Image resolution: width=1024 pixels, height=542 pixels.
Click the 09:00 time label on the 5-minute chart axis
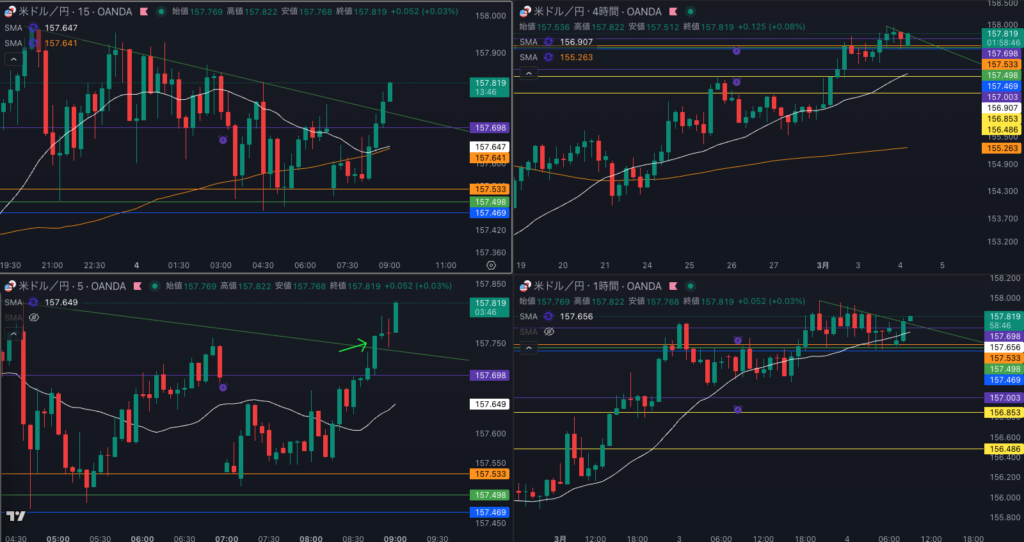point(395,538)
